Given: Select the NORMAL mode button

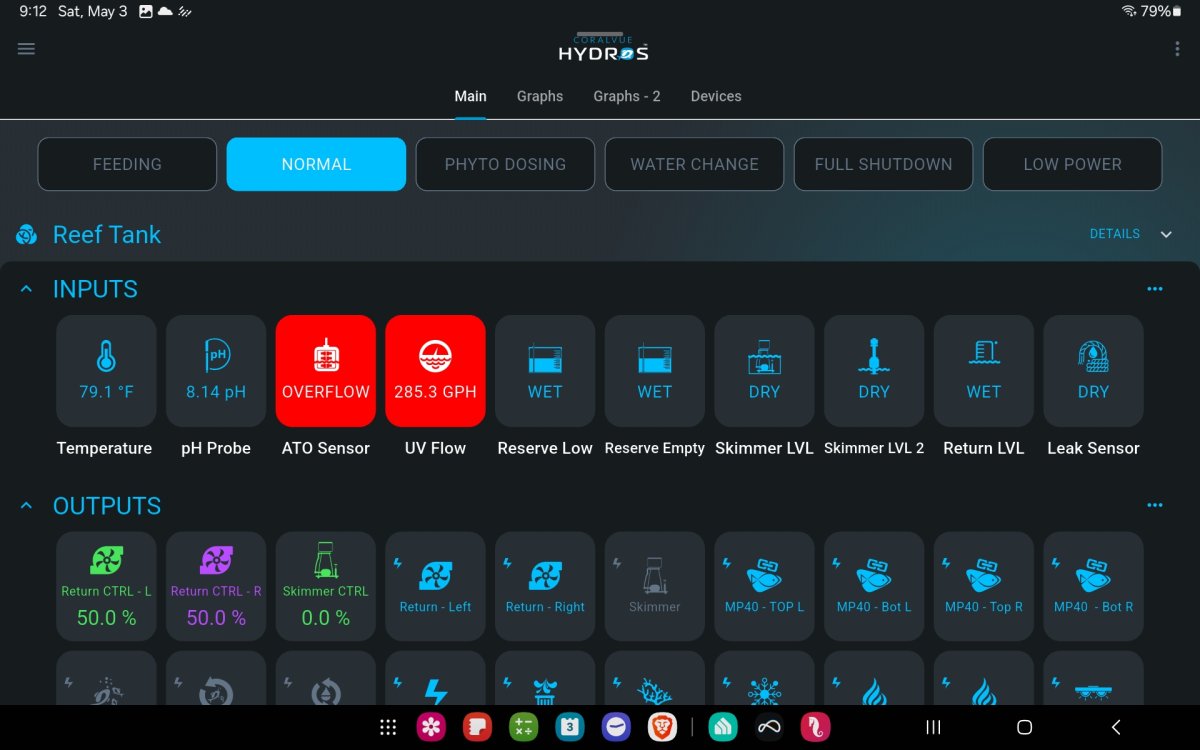Looking at the screenshot, I should (x=316, y=164).
